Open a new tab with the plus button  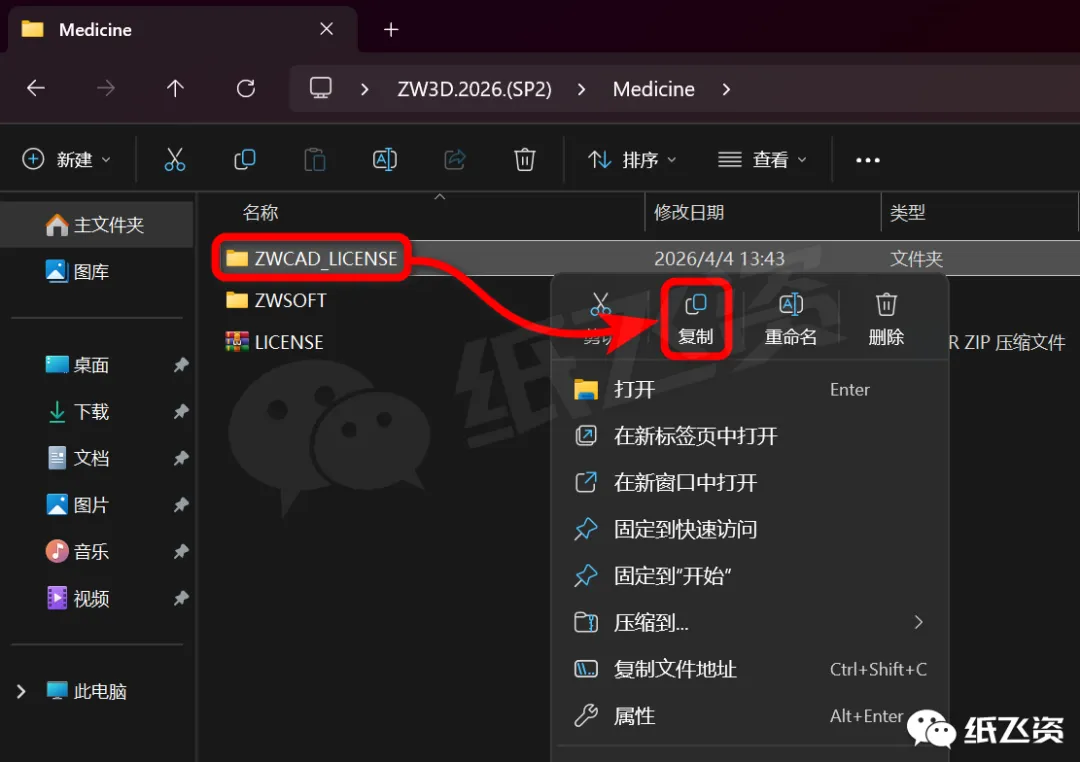click(391, 30)
